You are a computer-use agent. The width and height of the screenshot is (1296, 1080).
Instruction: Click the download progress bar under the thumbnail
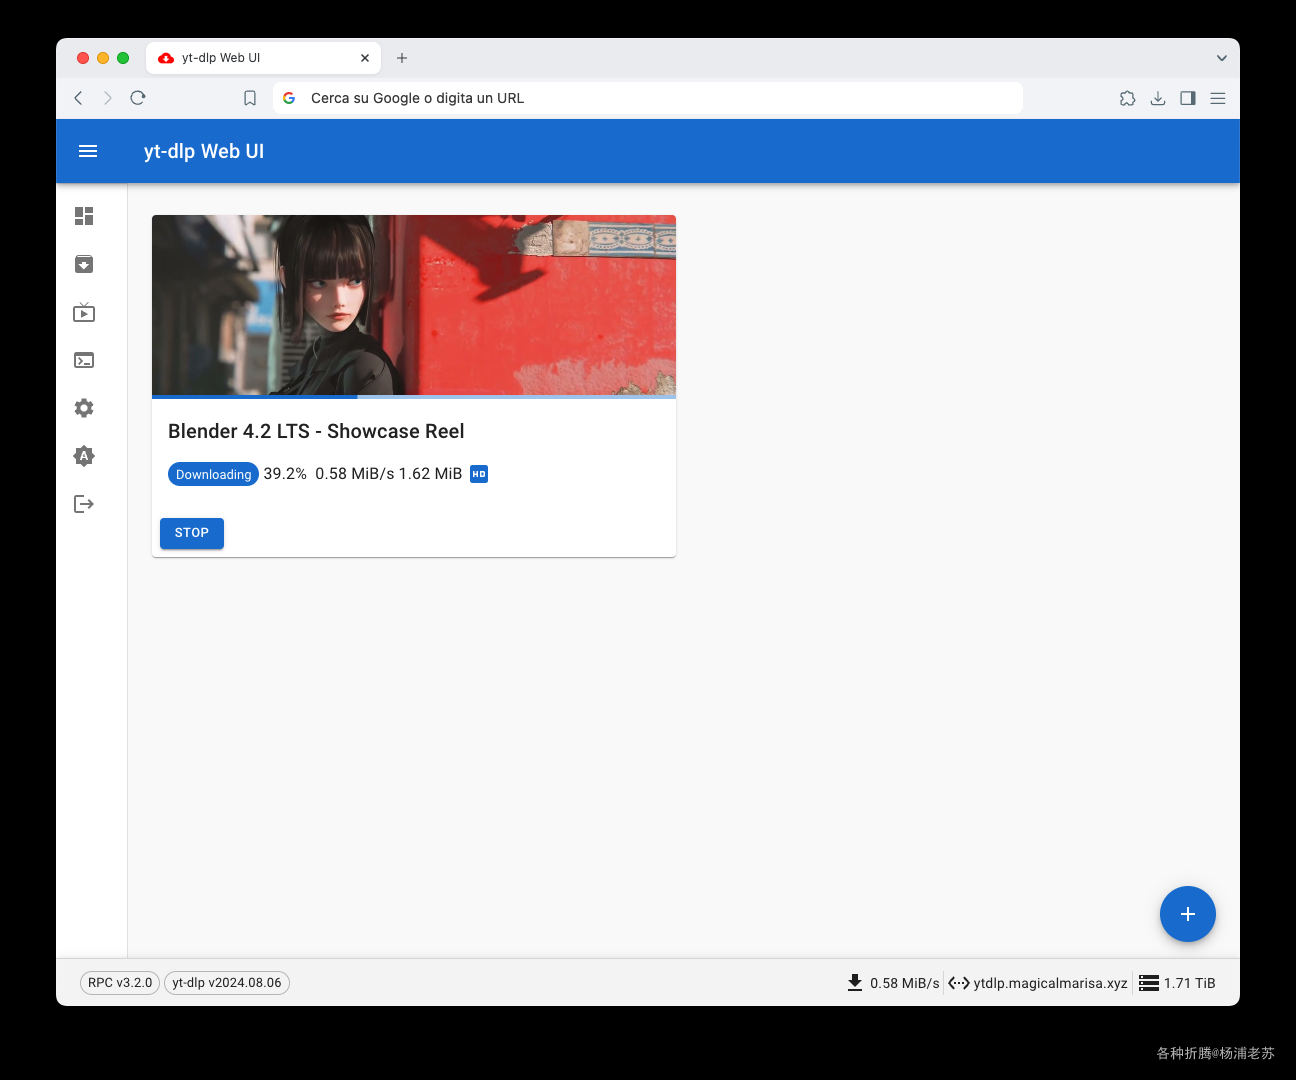[414, 397]
